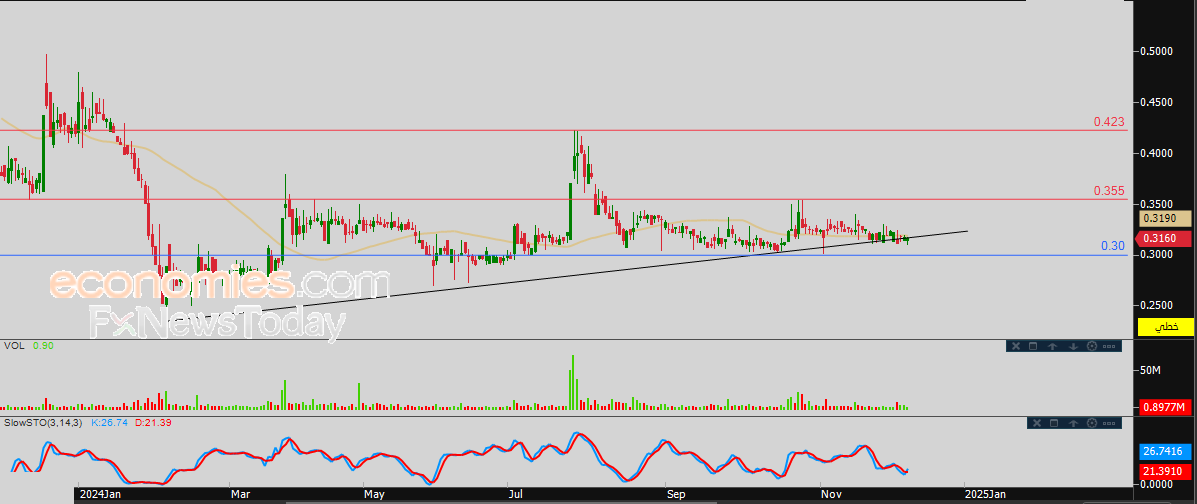Select the blue 0.30 support label

[1113, 246]
